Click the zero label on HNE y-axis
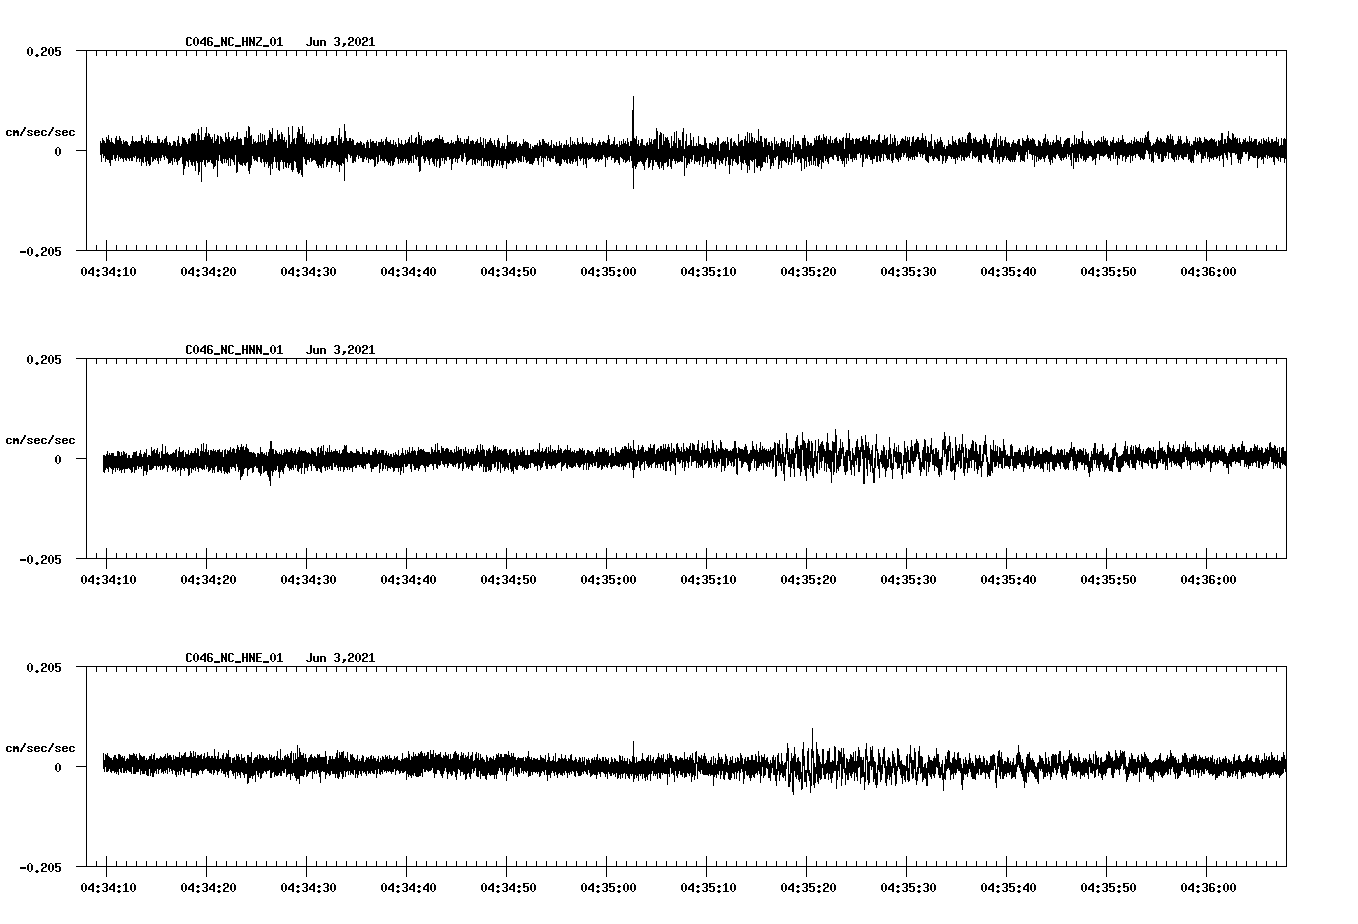 click(x=58, y=768)
